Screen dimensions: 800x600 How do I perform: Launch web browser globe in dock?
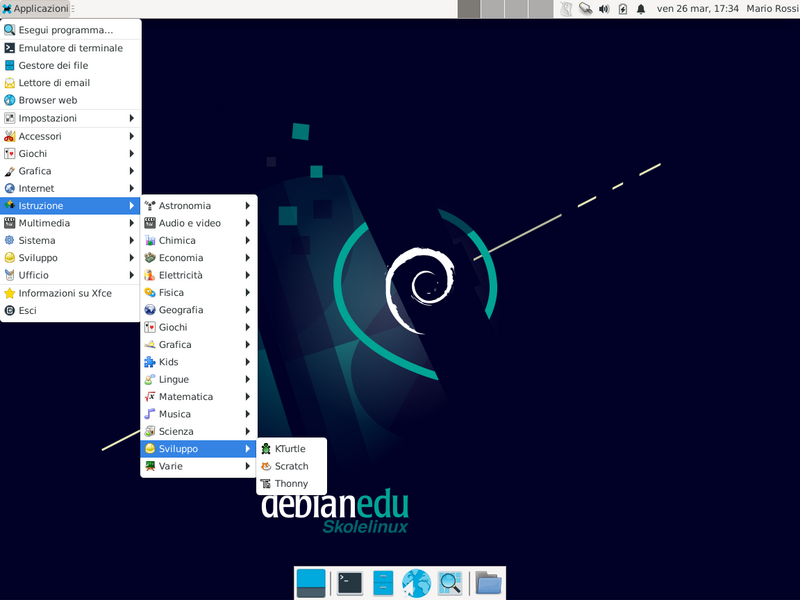[416, 583]
